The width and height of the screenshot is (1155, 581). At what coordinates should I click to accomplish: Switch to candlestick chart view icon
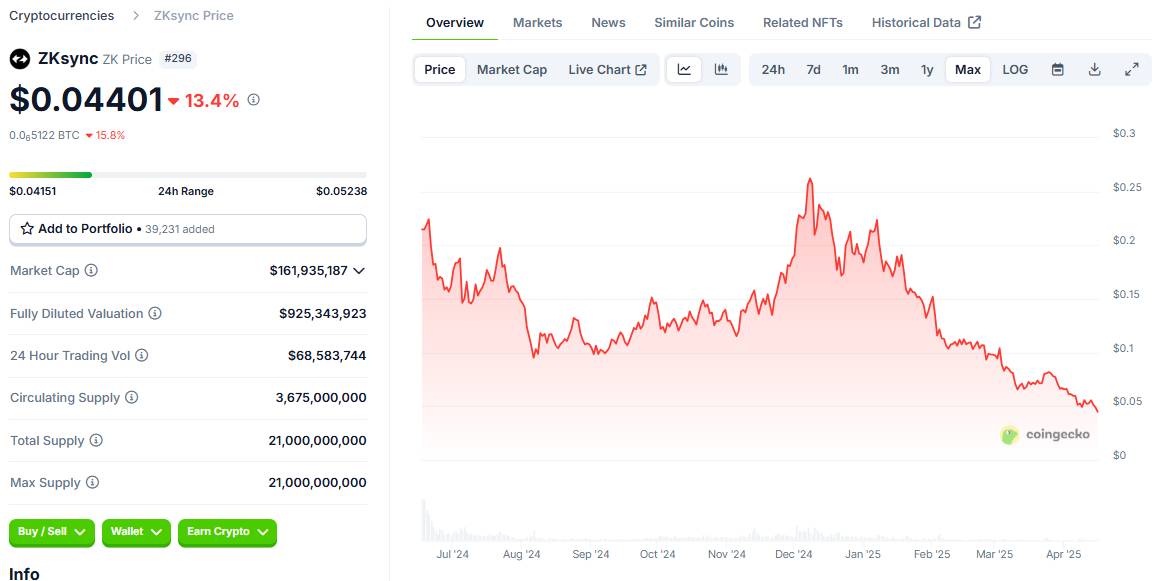click(x=721, y=69)
